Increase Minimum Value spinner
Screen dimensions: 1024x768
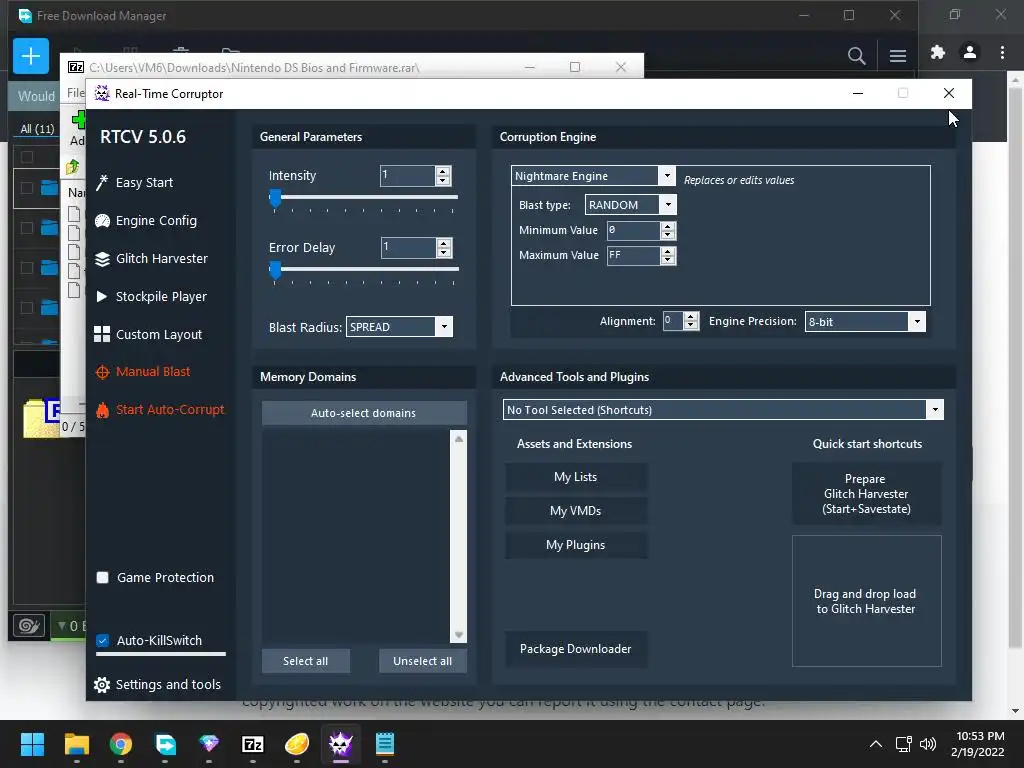[x=667, y=226]
